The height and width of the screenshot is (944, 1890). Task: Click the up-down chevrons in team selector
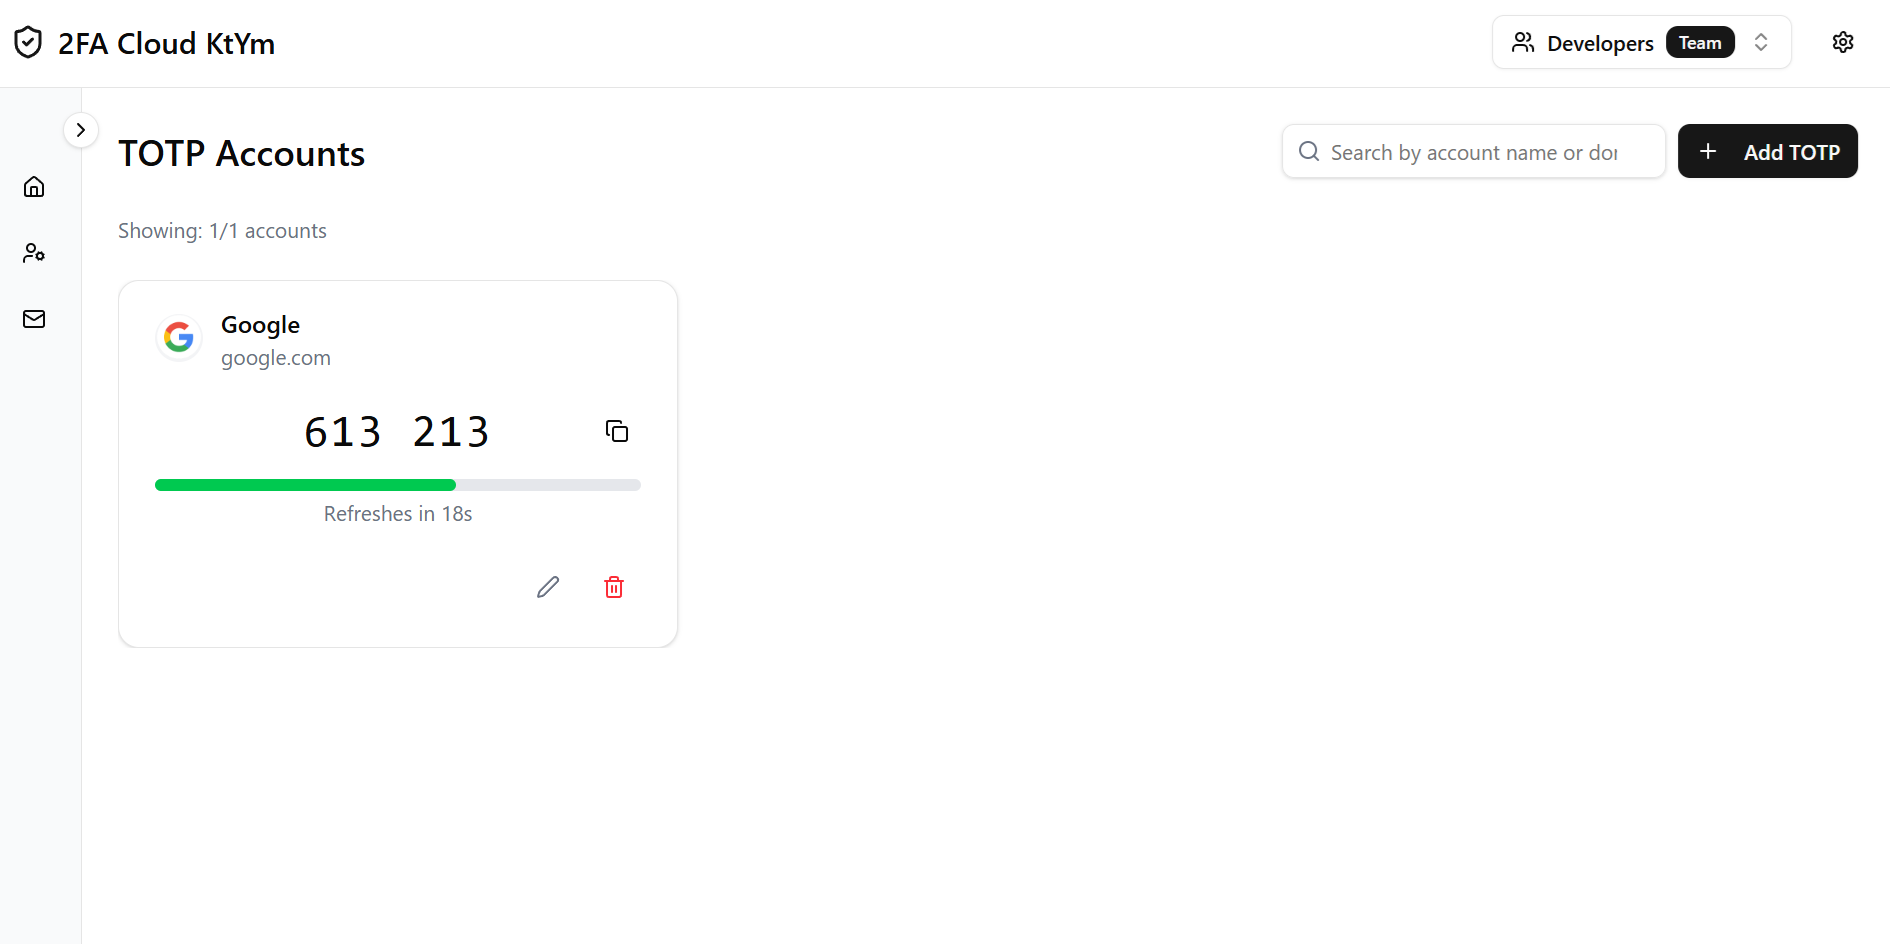tap(1761, 42)
